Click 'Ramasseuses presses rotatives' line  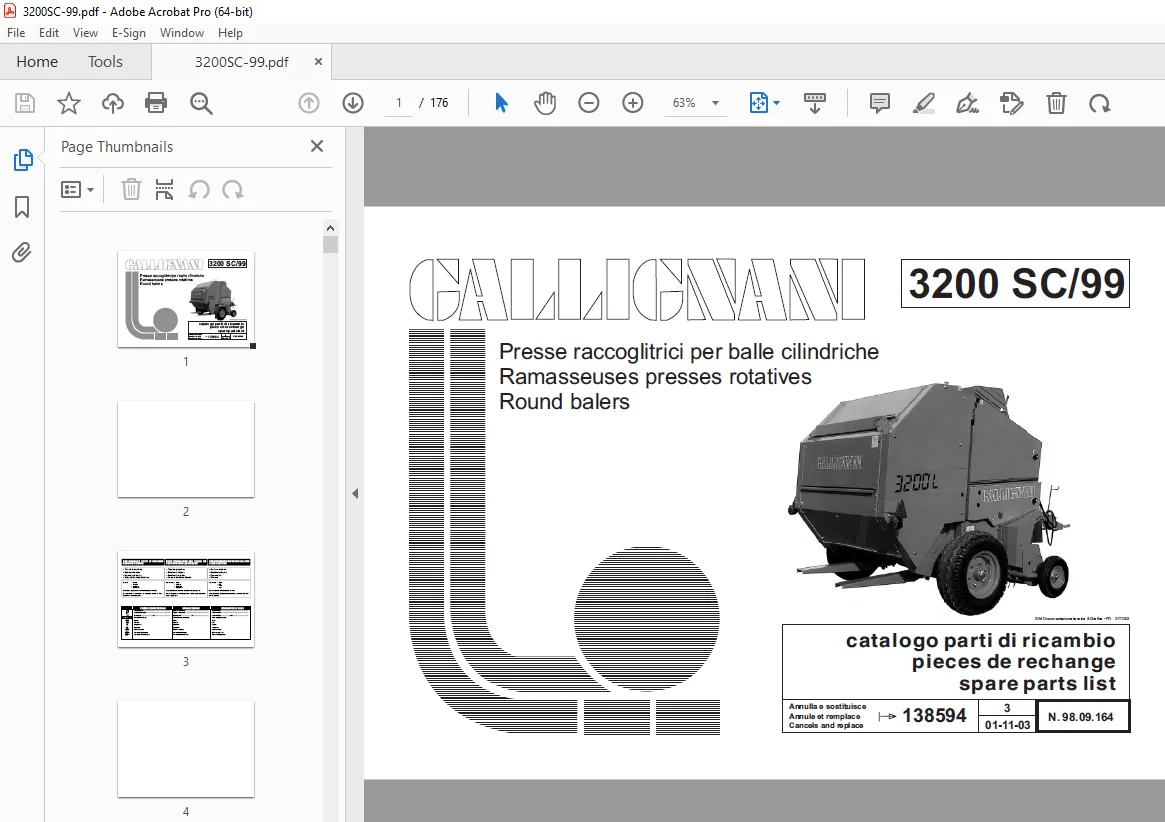coord(655,377)
